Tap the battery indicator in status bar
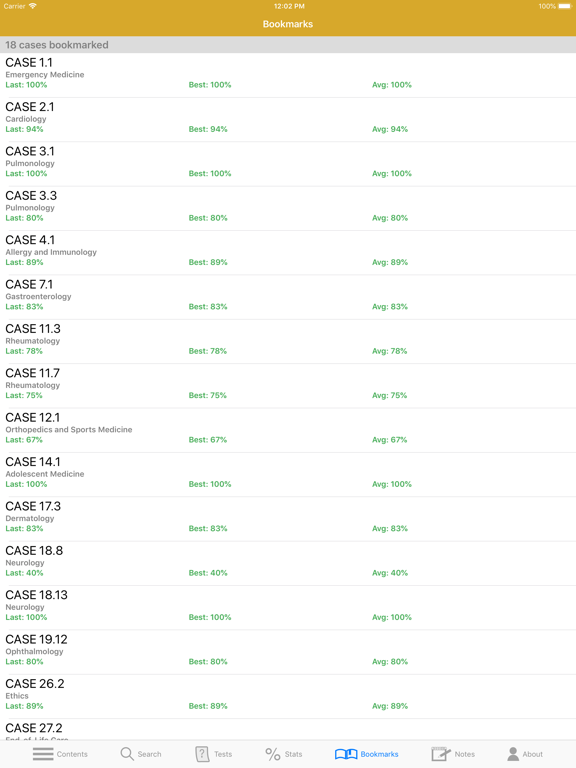Screen dimensions: 576x768 [x=565, y=6]
